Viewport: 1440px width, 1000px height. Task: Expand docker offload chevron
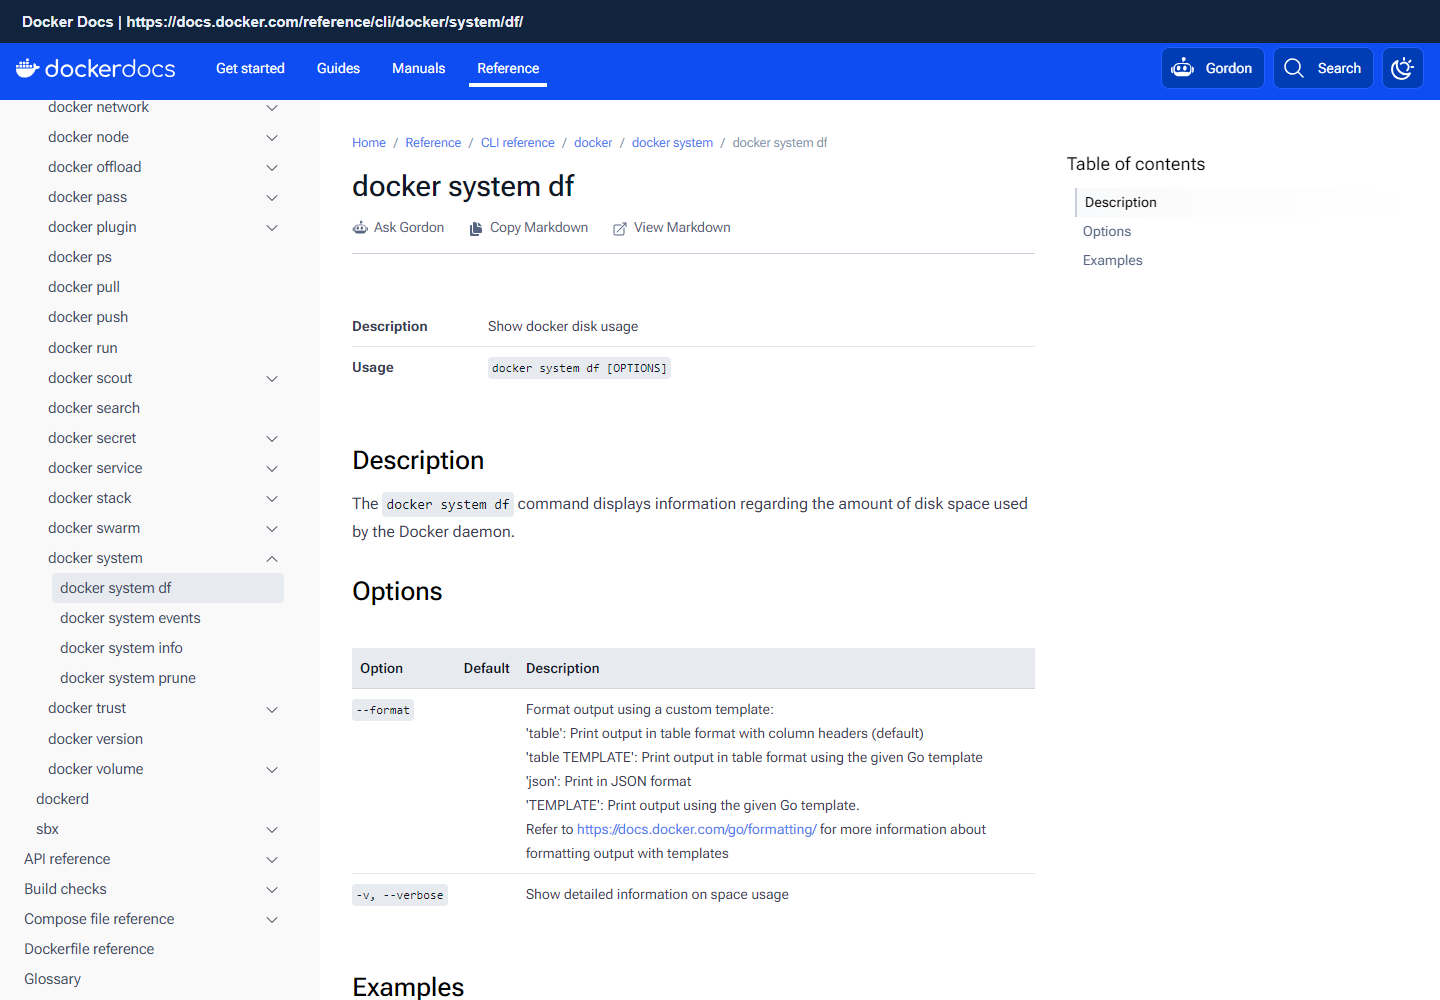click(272, 167)
